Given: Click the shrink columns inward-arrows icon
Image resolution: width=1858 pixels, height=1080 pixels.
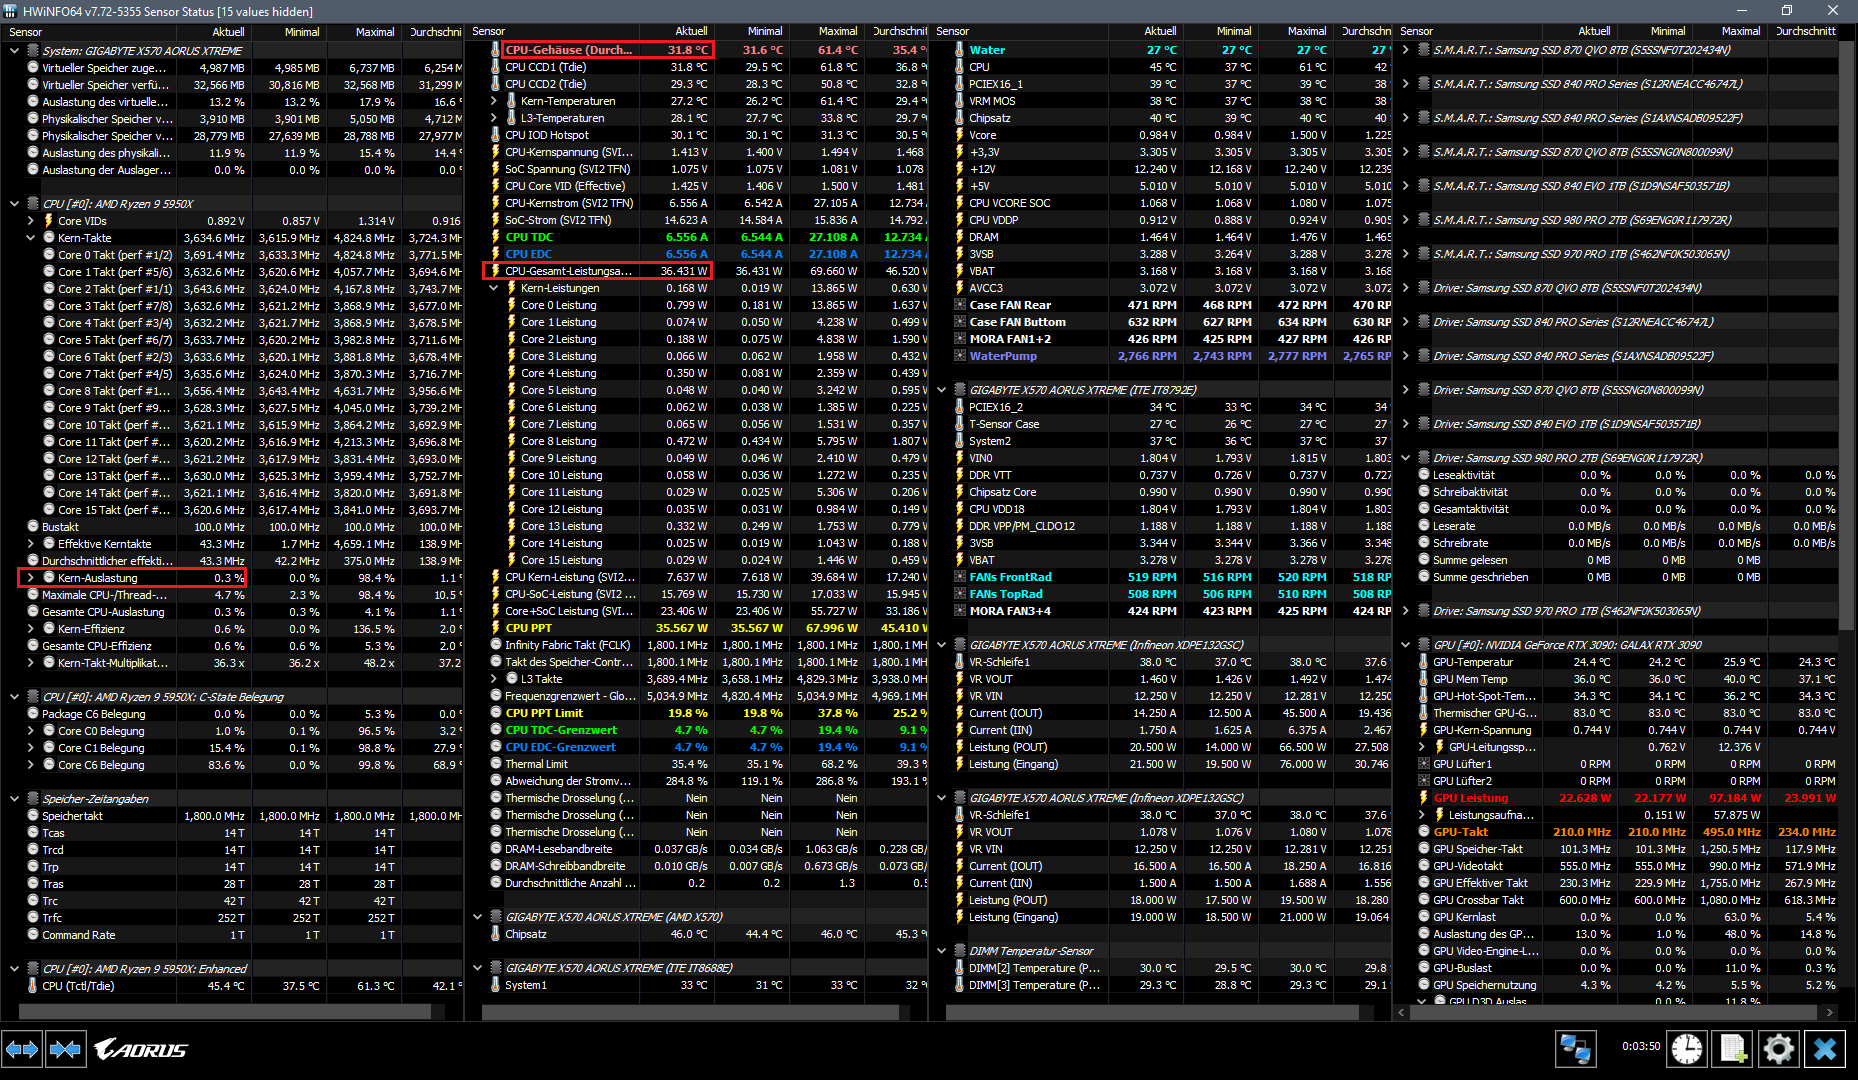Looking at the screenshot, I should click(65, 1049).
